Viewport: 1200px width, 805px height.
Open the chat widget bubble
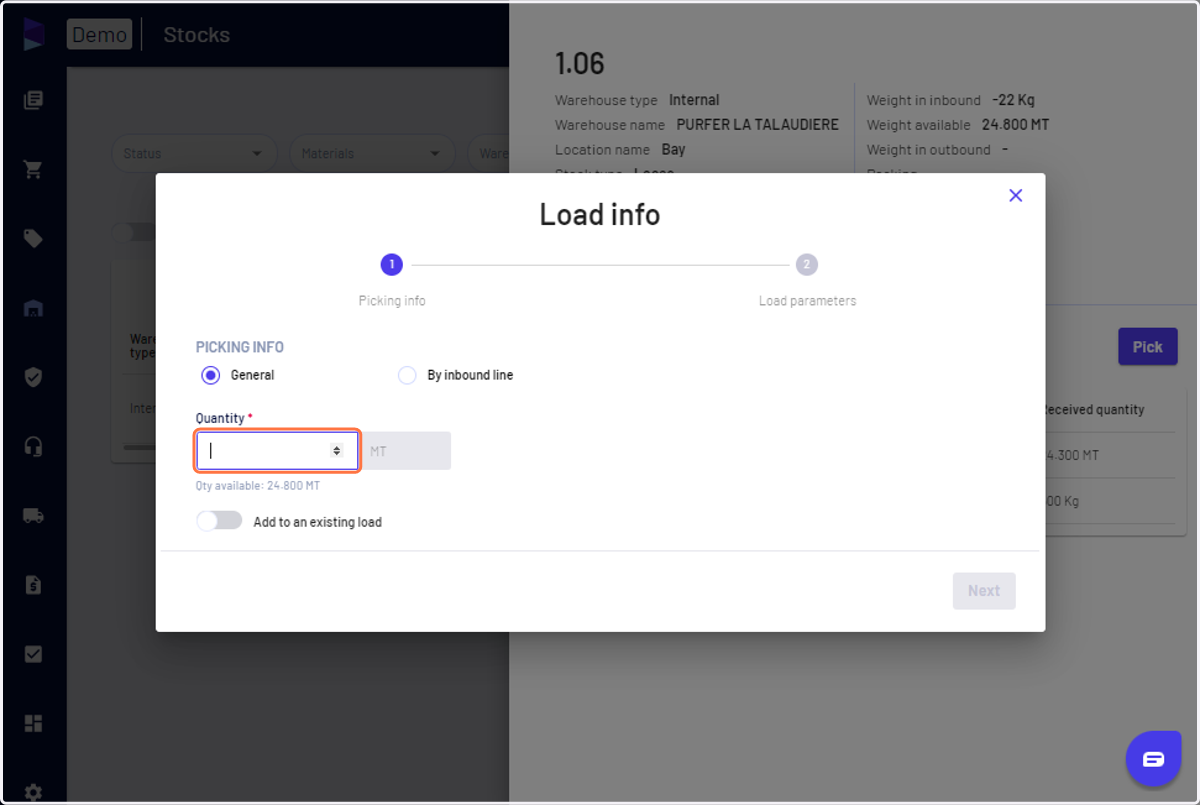click(1153, 759)
